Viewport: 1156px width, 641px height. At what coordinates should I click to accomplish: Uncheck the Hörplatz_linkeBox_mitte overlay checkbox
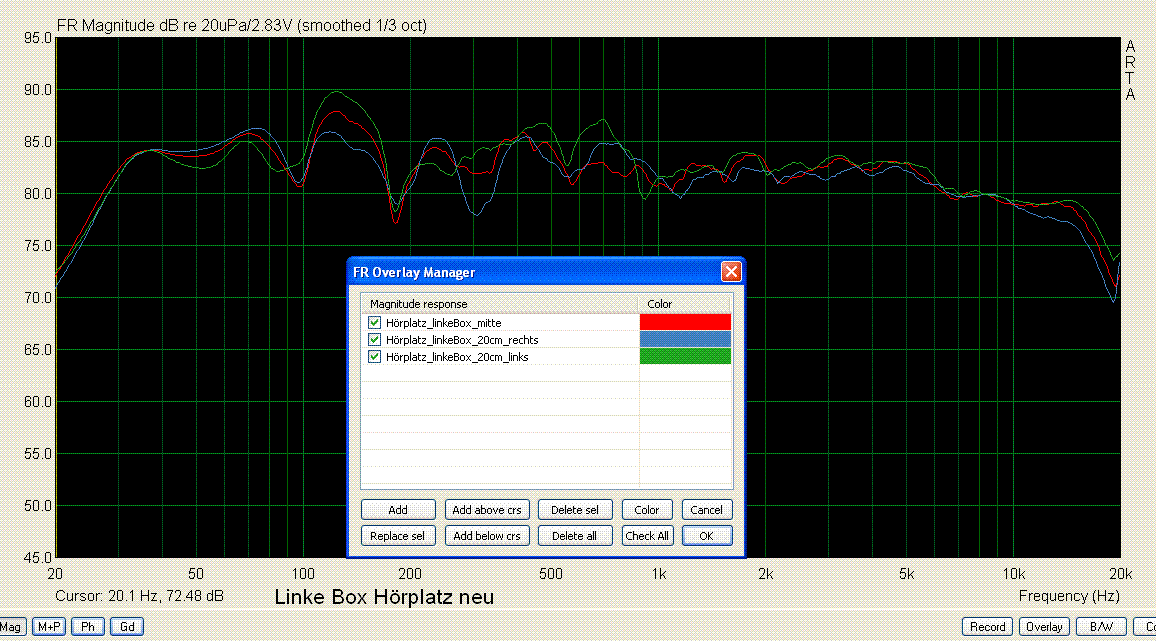pyautogui.click(x=375, y=323)
